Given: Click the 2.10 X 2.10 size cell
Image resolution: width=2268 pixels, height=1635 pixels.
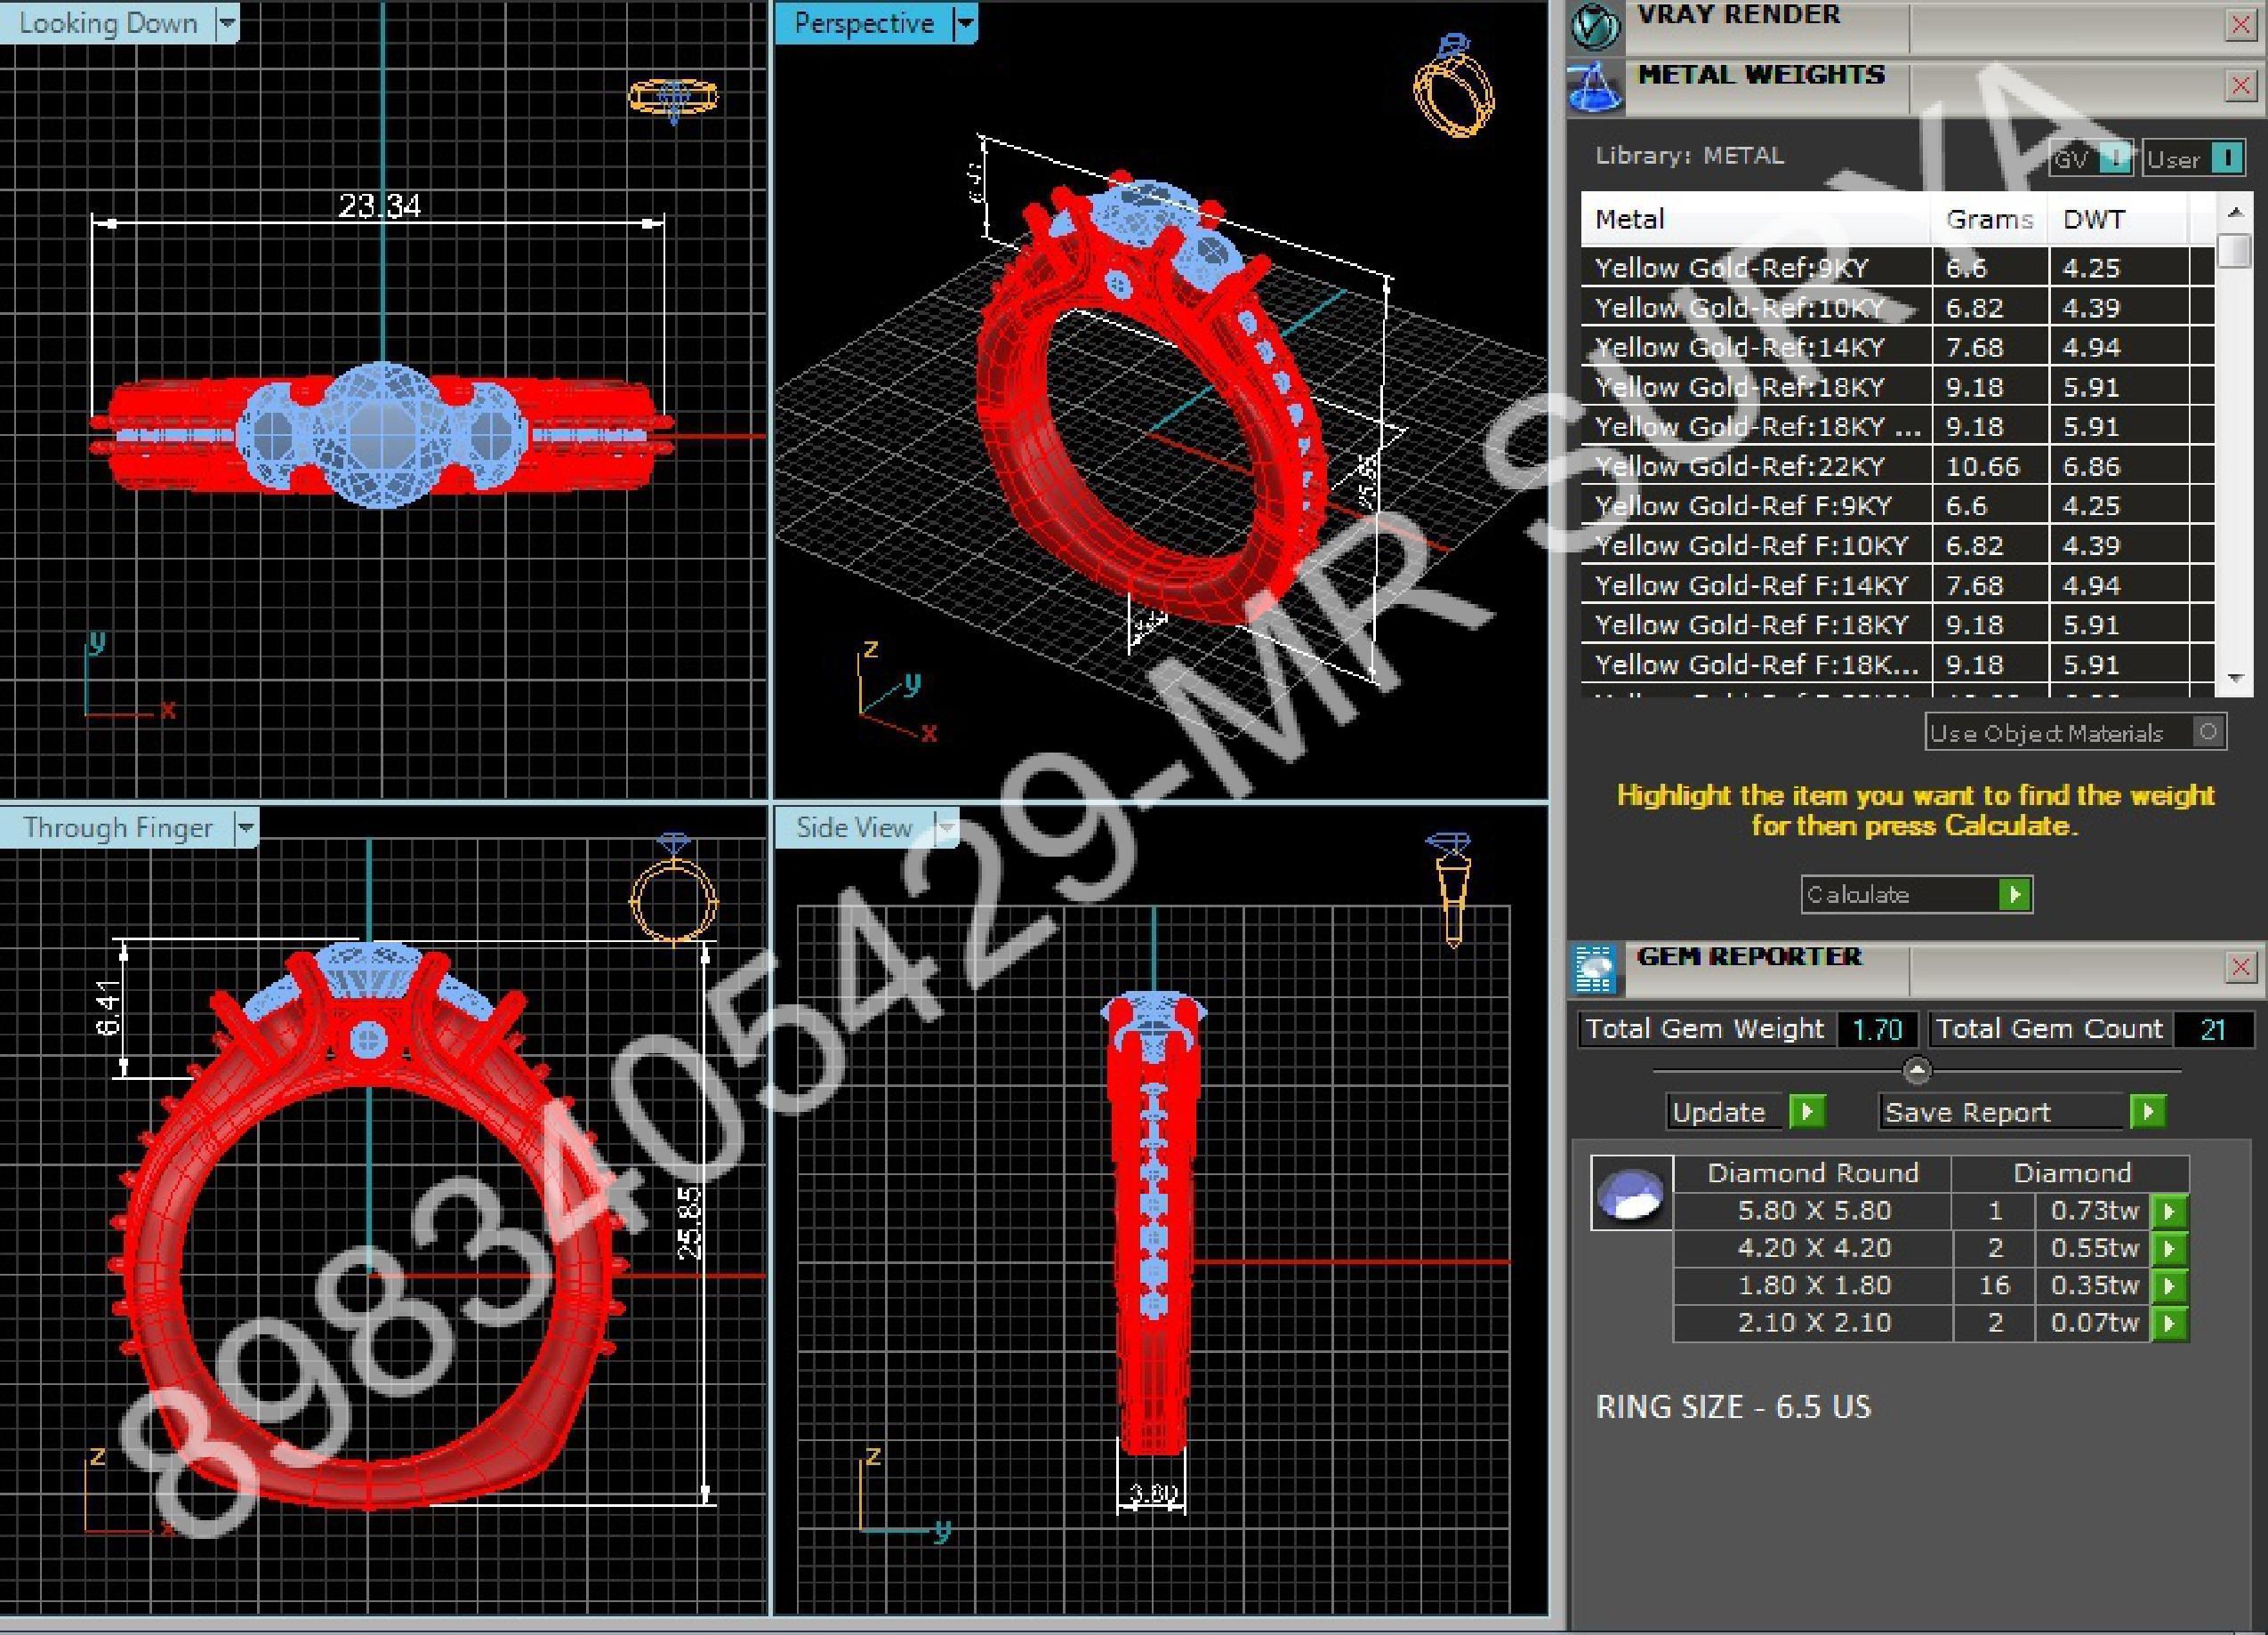Looking at the screenshot, I should tap(1814, 1324).
